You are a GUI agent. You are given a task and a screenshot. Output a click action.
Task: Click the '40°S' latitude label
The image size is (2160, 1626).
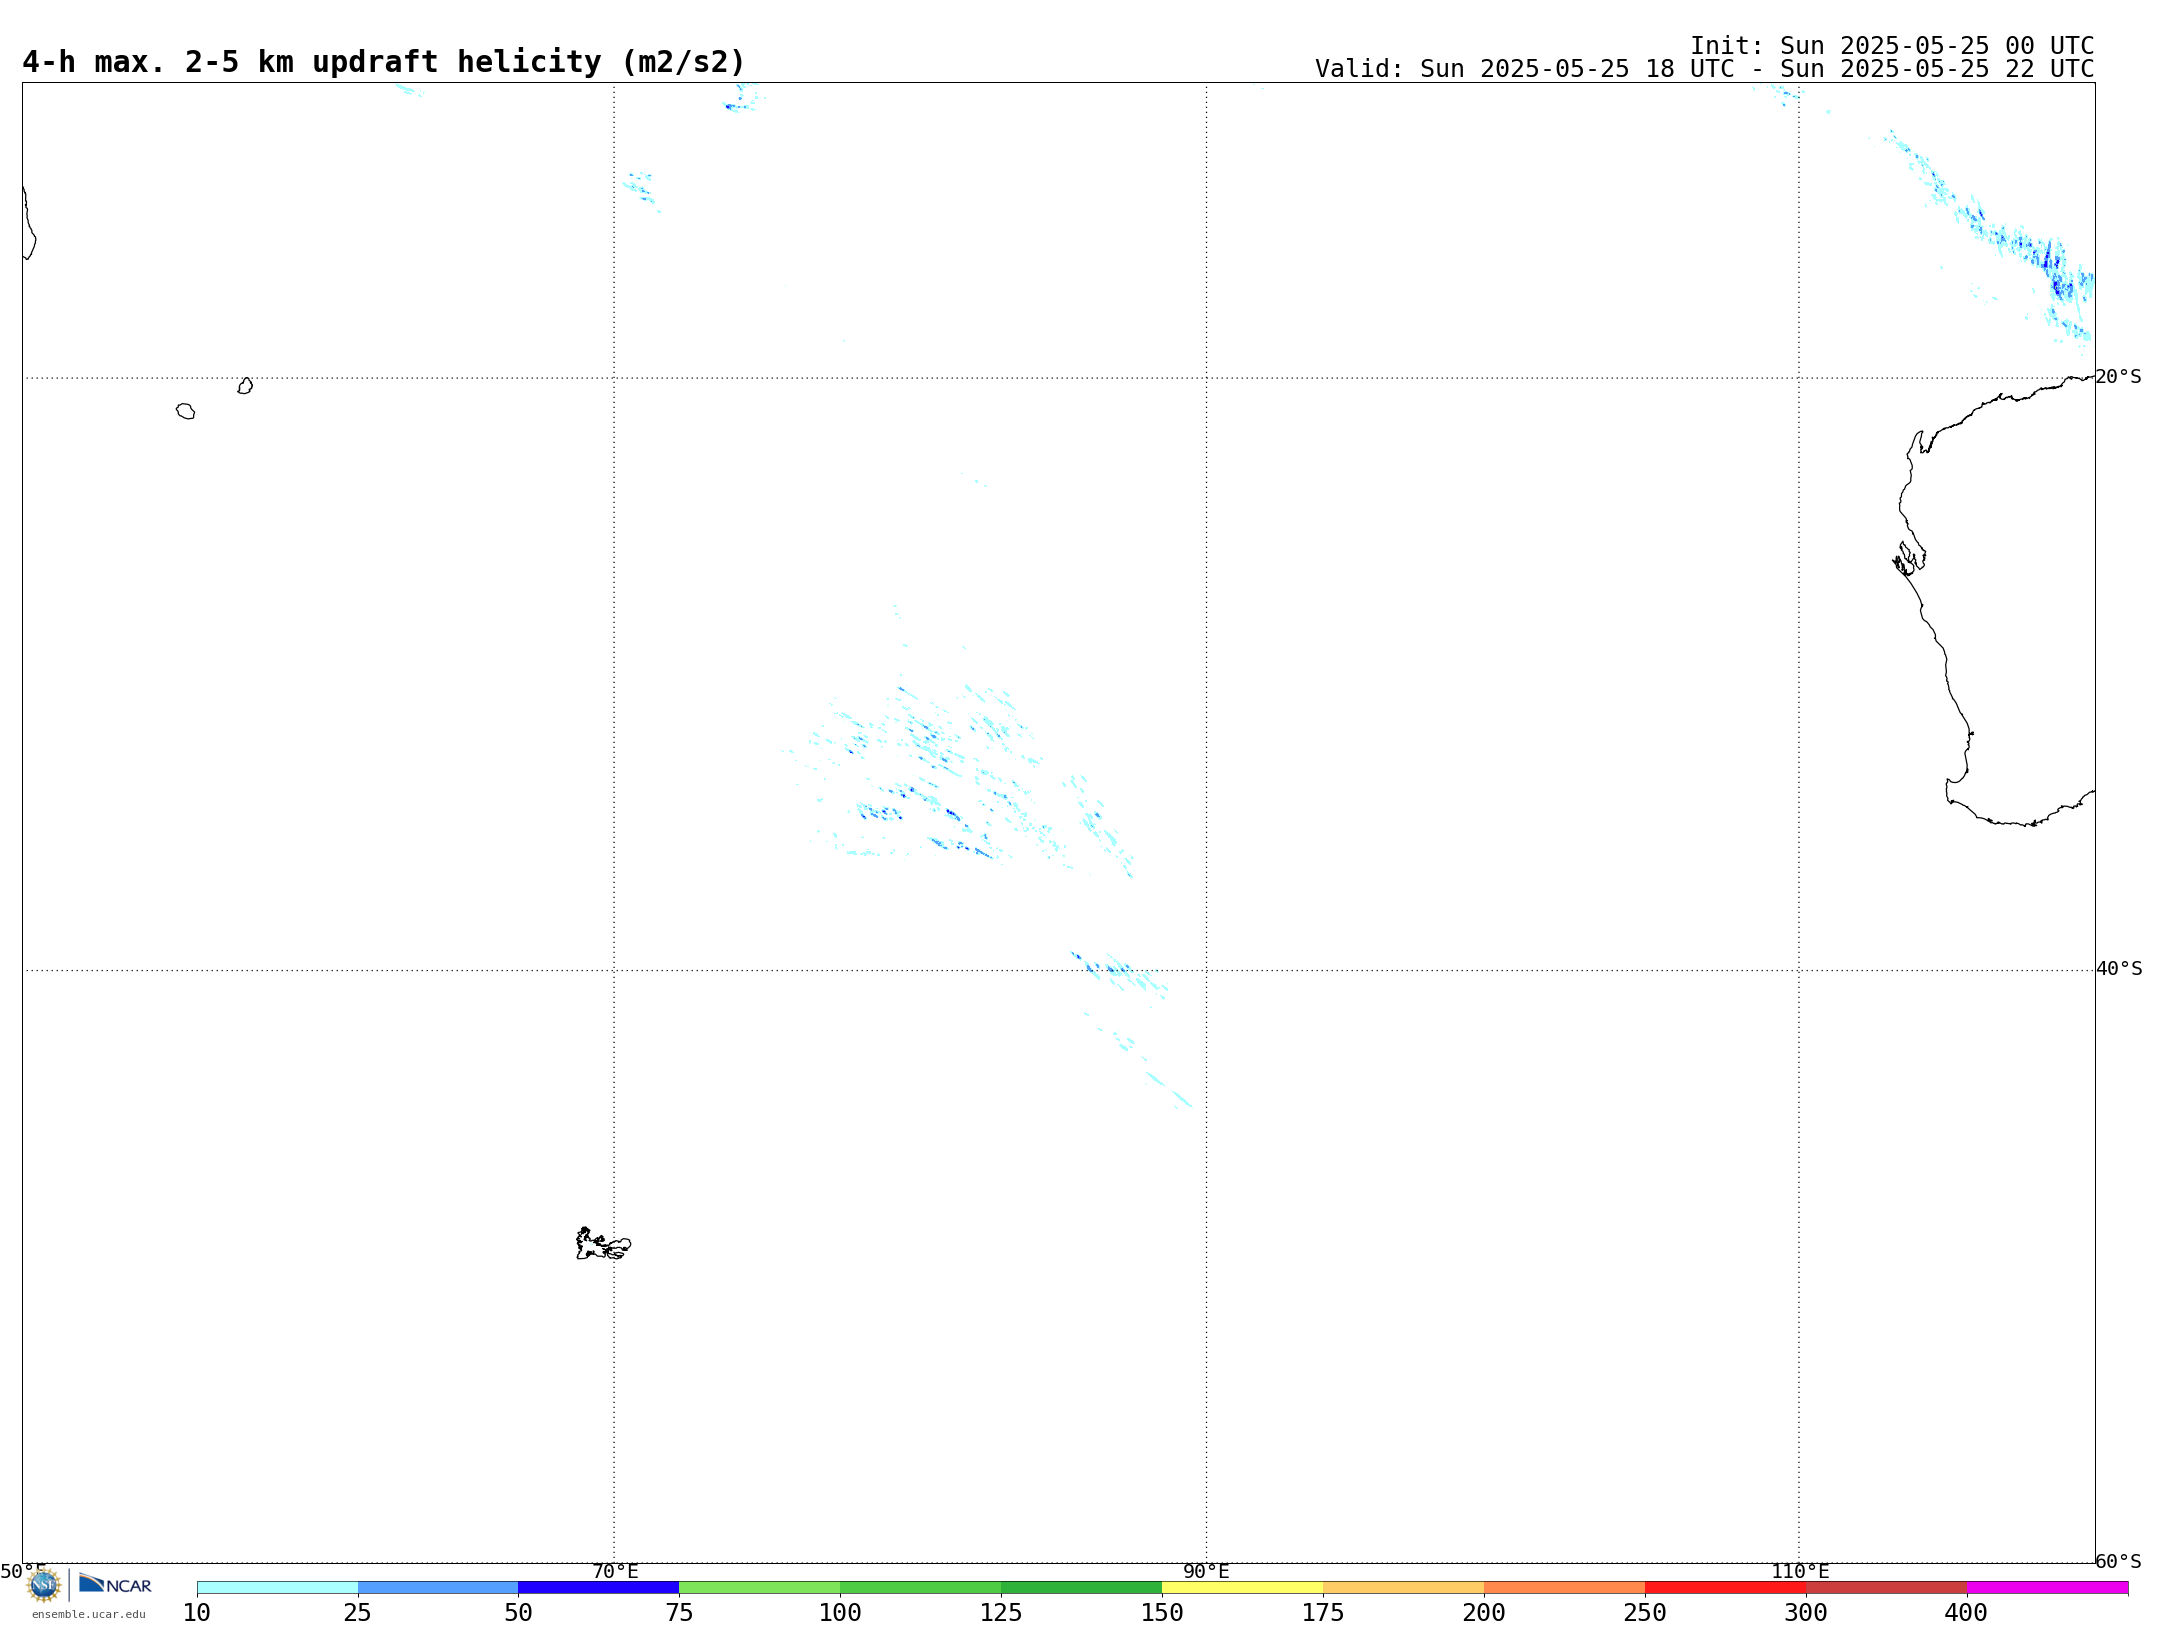2119,969
